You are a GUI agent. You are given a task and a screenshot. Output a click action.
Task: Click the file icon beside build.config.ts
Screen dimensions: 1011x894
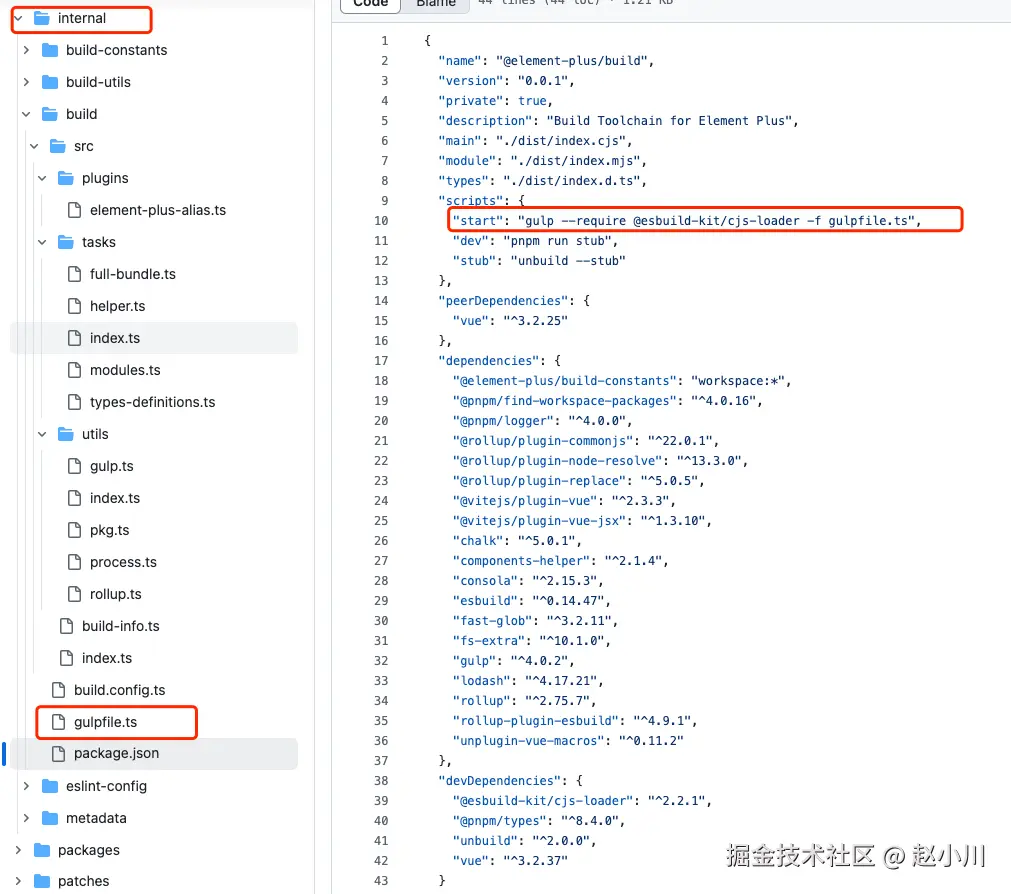59,690
